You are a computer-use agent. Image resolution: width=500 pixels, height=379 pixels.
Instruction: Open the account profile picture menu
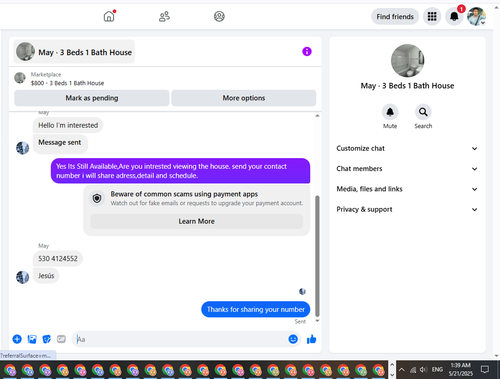tap(476, 16)
